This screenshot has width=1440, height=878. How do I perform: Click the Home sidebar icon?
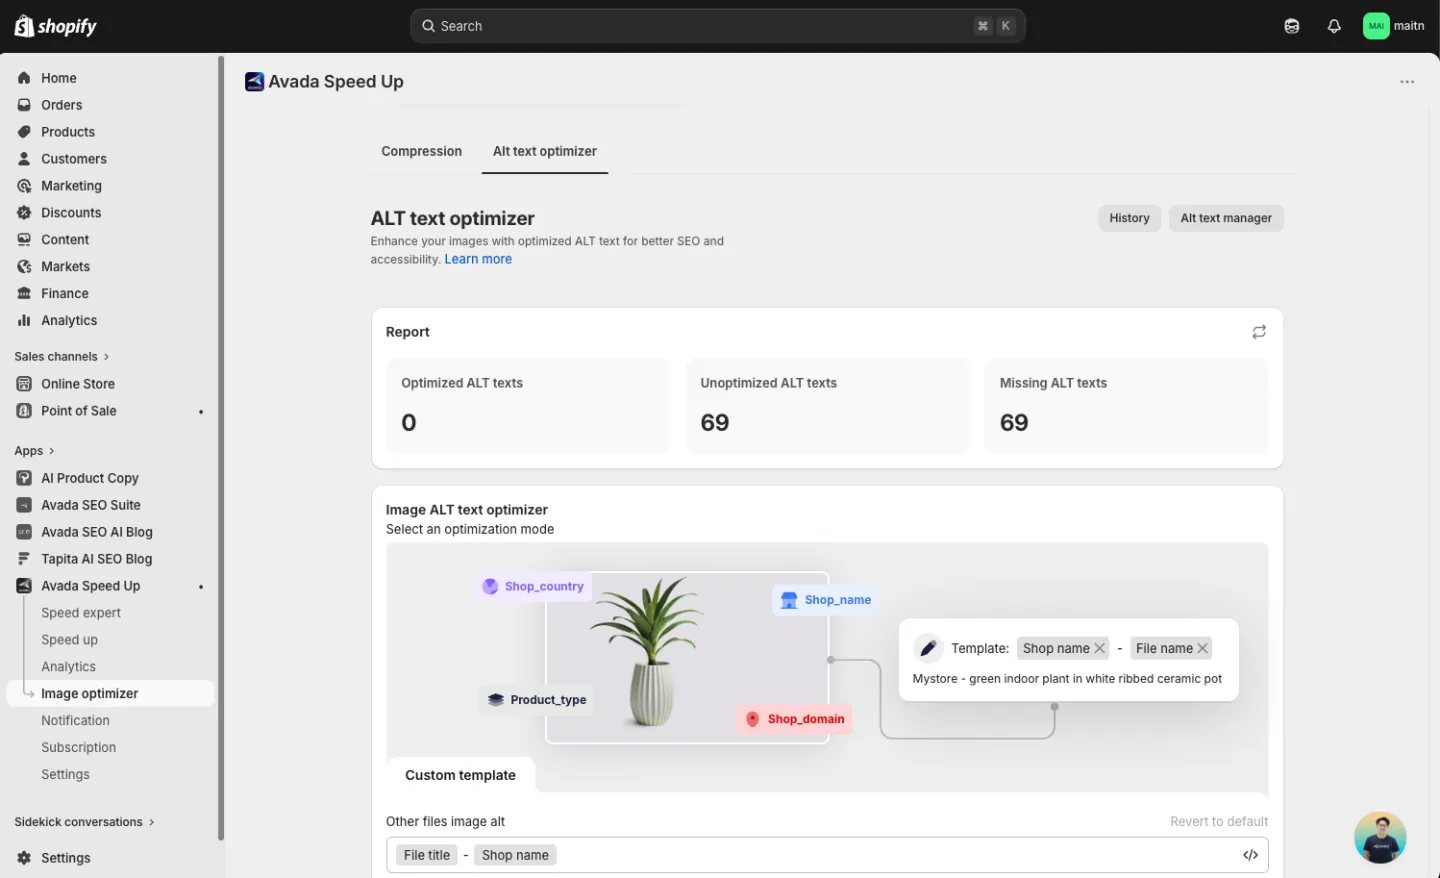pos(24,78)
